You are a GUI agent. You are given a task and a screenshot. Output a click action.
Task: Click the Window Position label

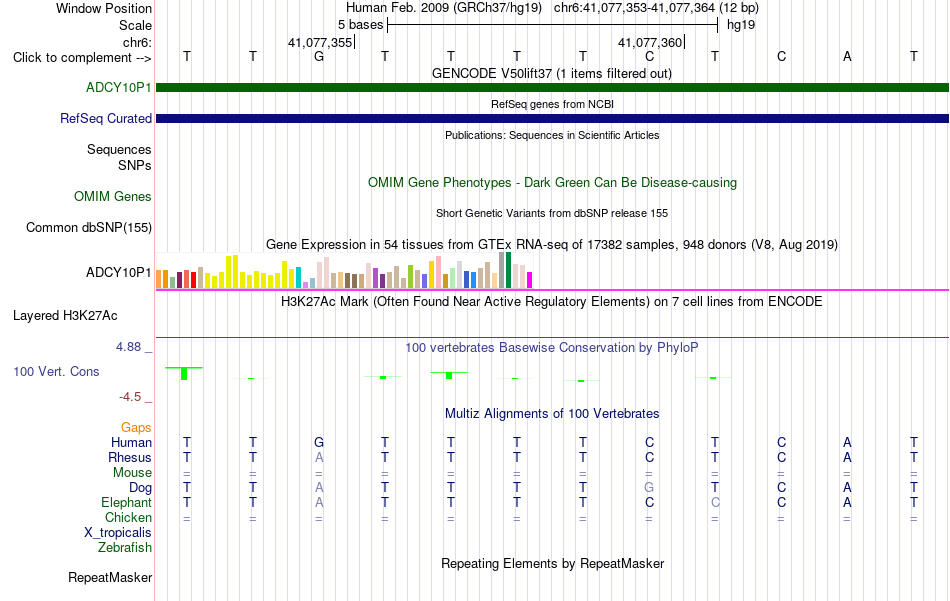coord(104,8)
